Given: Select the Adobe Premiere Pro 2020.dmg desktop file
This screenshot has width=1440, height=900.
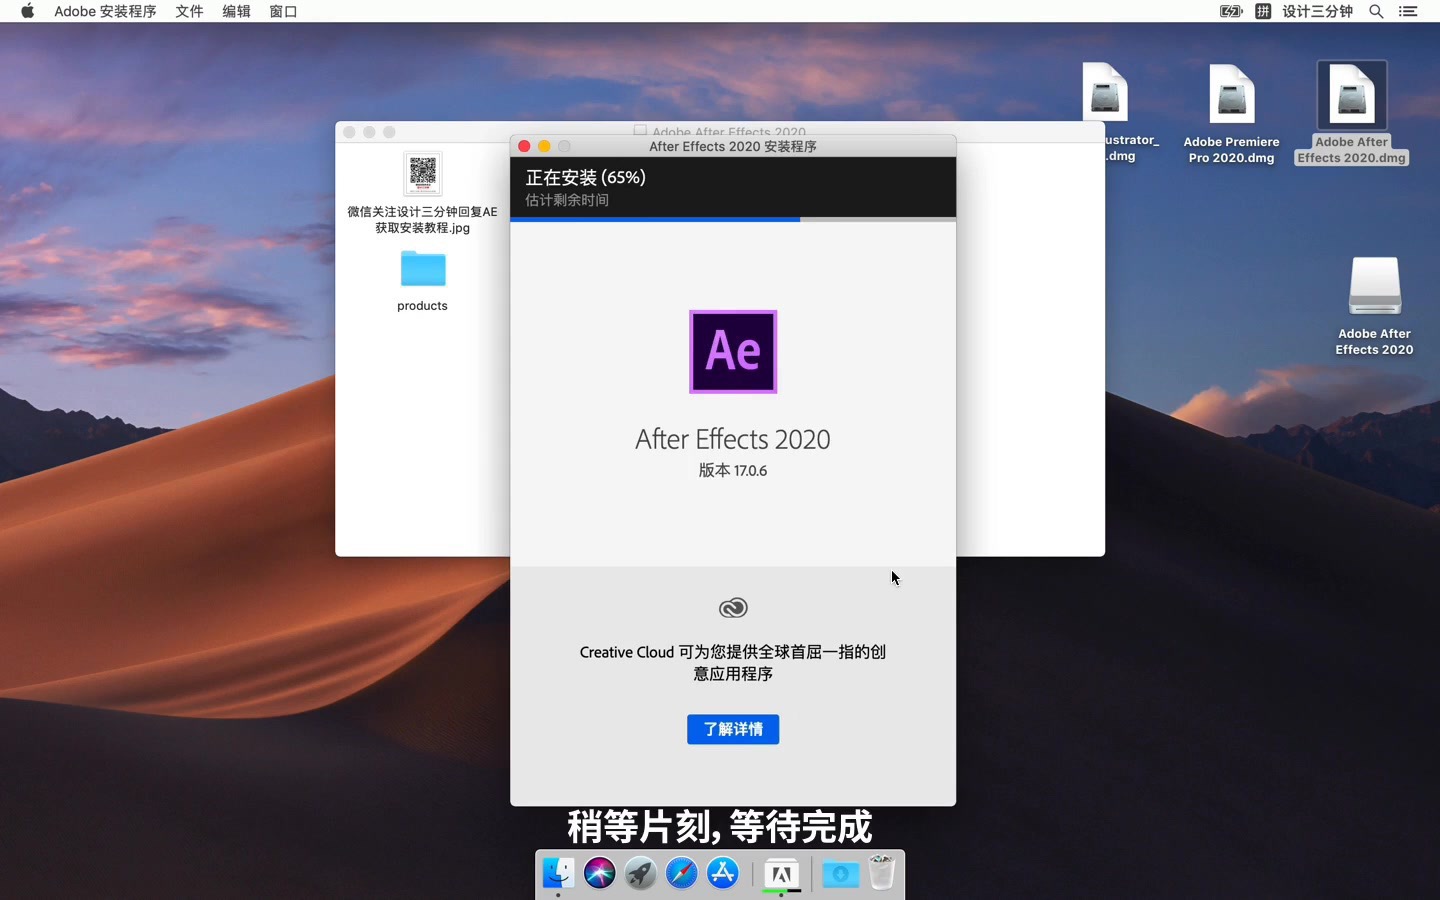Looking at the screenshot, I should [1231, 114].
